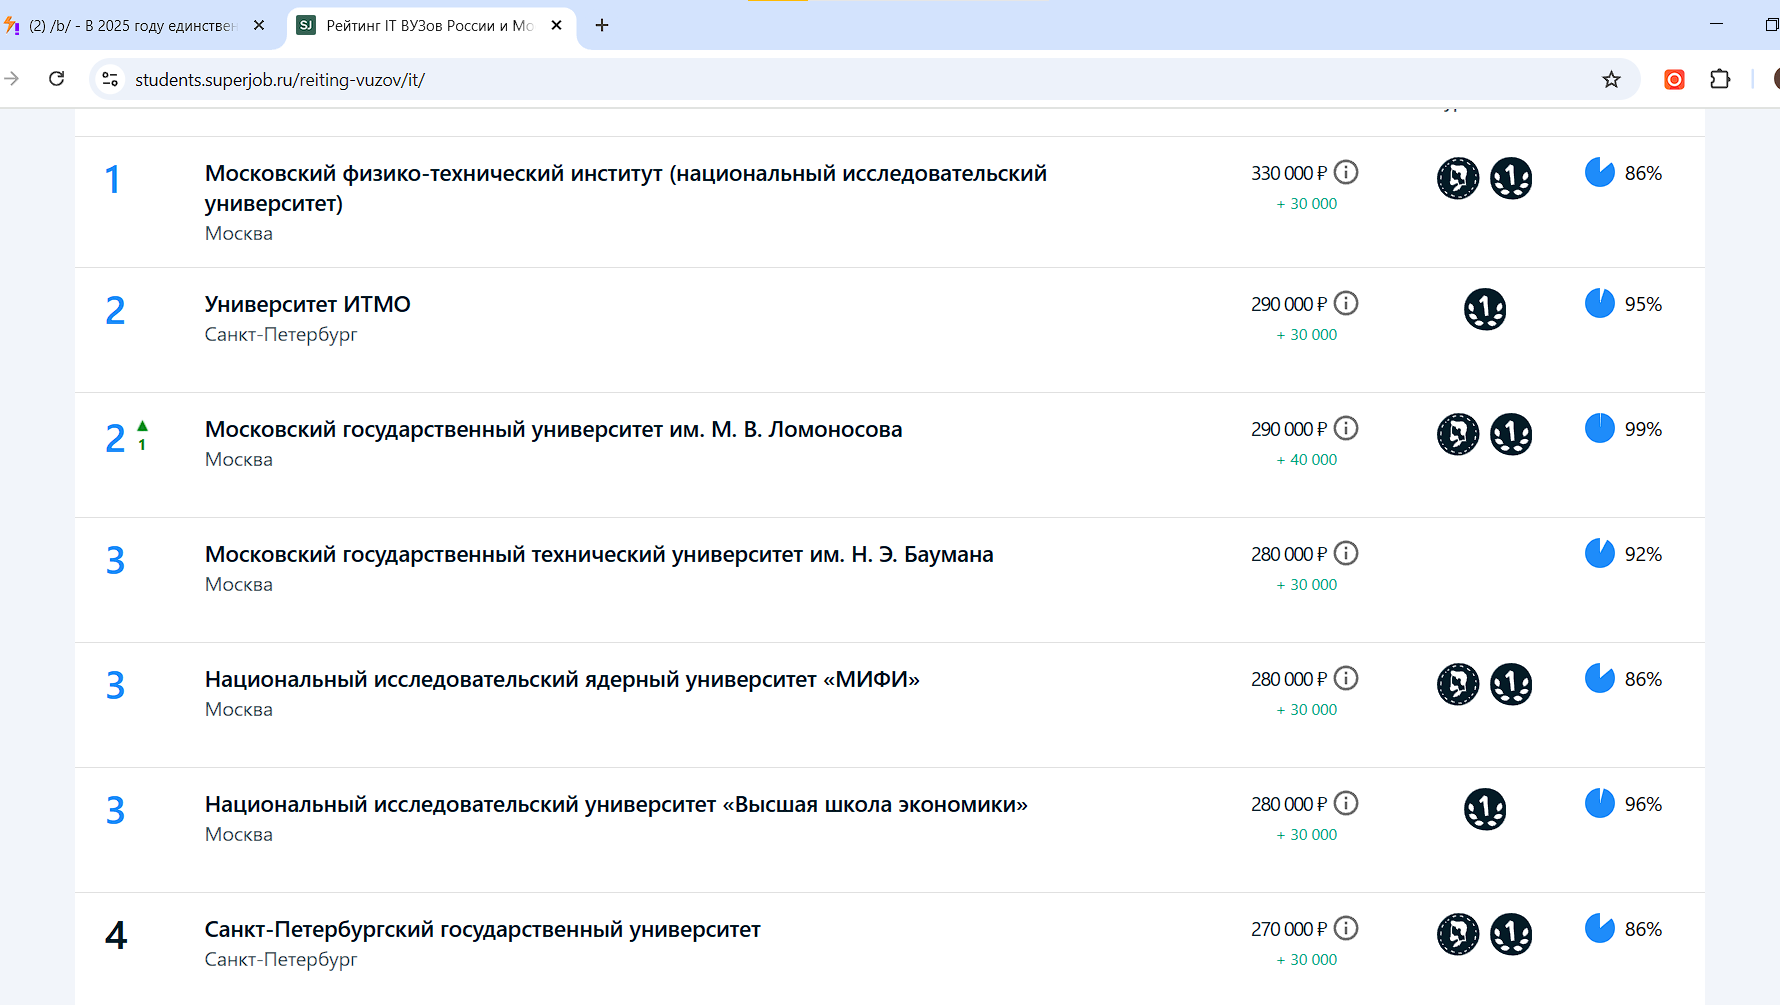Click the laurel badge in the «МИФИ» row
The image size is (1780, 1005).
click(x=1511, y=684)
